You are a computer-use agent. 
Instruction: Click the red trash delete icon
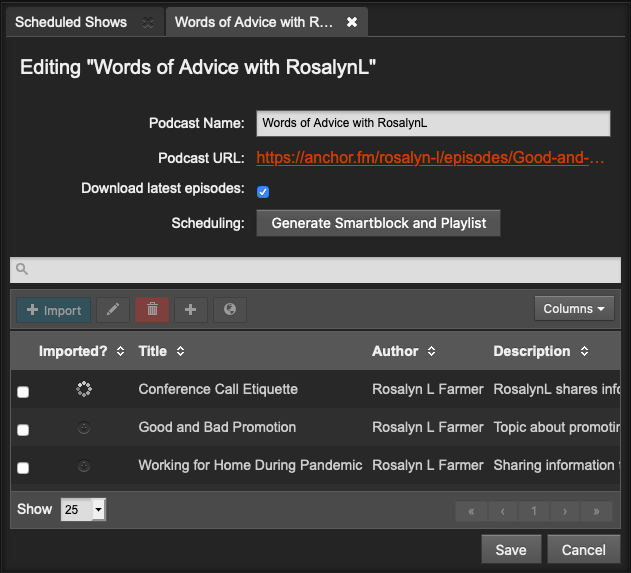click(x=152, y=310)
